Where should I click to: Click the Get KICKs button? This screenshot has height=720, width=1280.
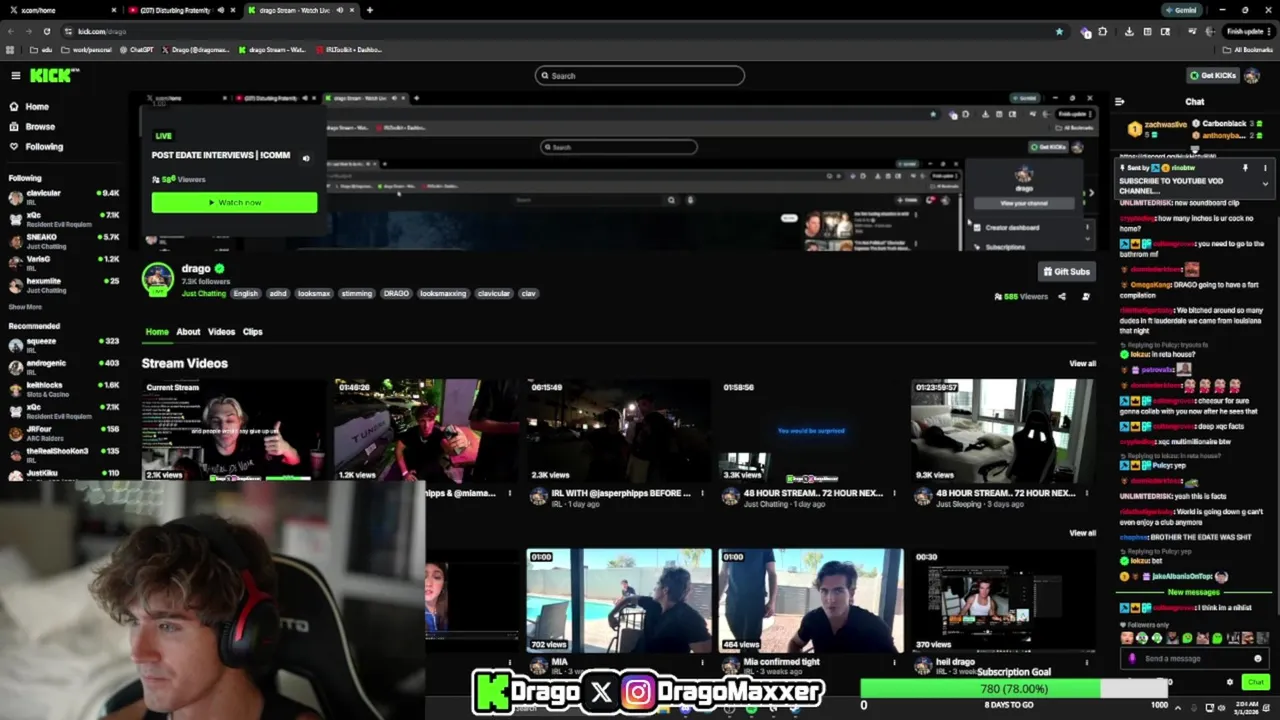click(1212, 76)
